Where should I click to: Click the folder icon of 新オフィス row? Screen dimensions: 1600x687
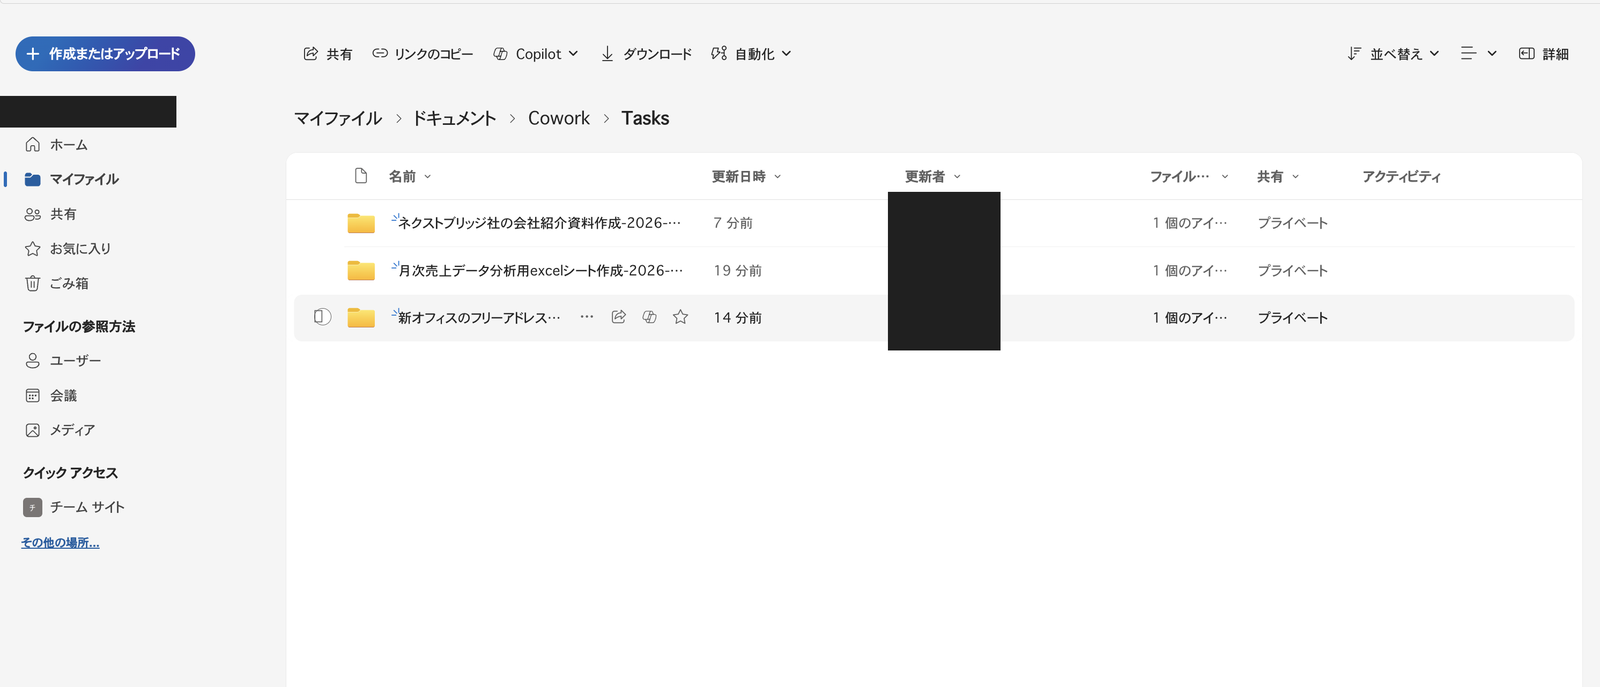(x=361, y=317)
